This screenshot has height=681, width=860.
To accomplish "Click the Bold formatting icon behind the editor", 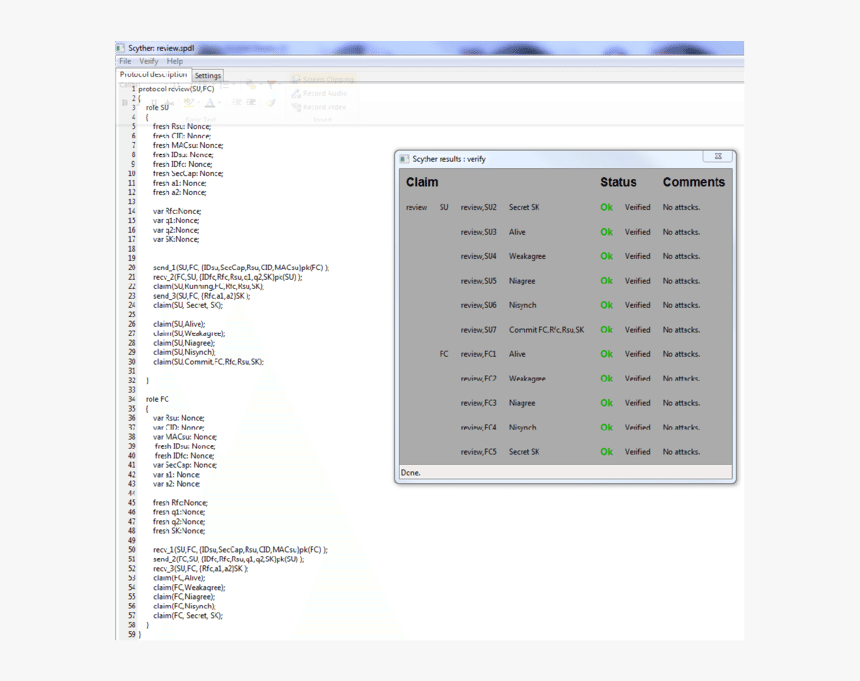I will [124, 102].
